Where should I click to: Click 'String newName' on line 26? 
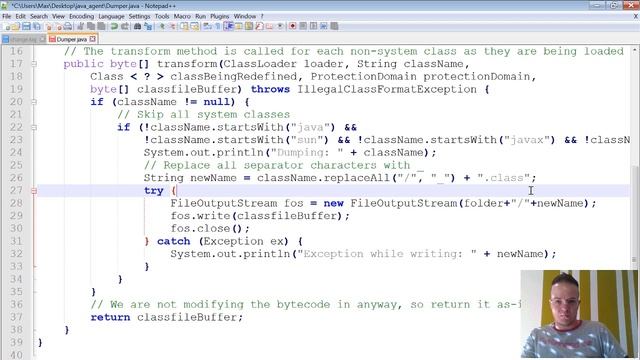(190, 178)
